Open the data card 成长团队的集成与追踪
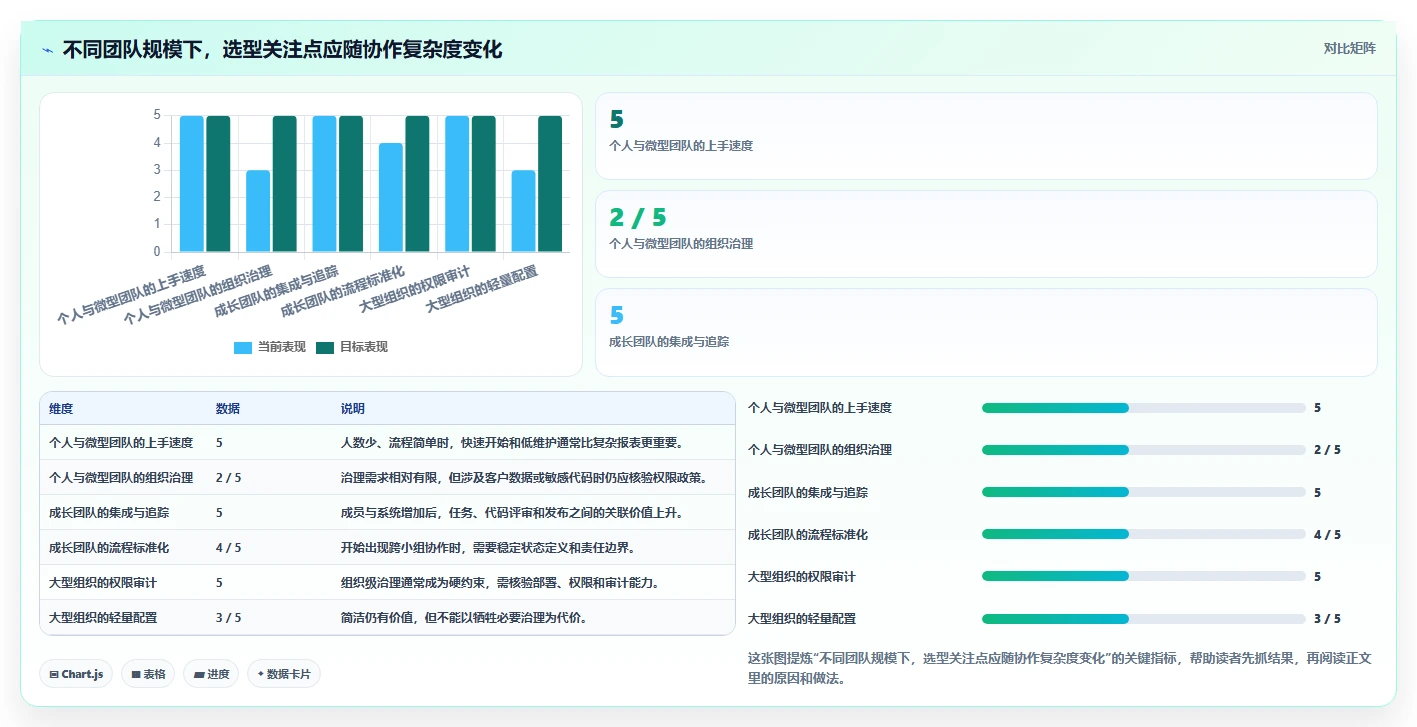 pyautogui.click(x=986, y=332)
